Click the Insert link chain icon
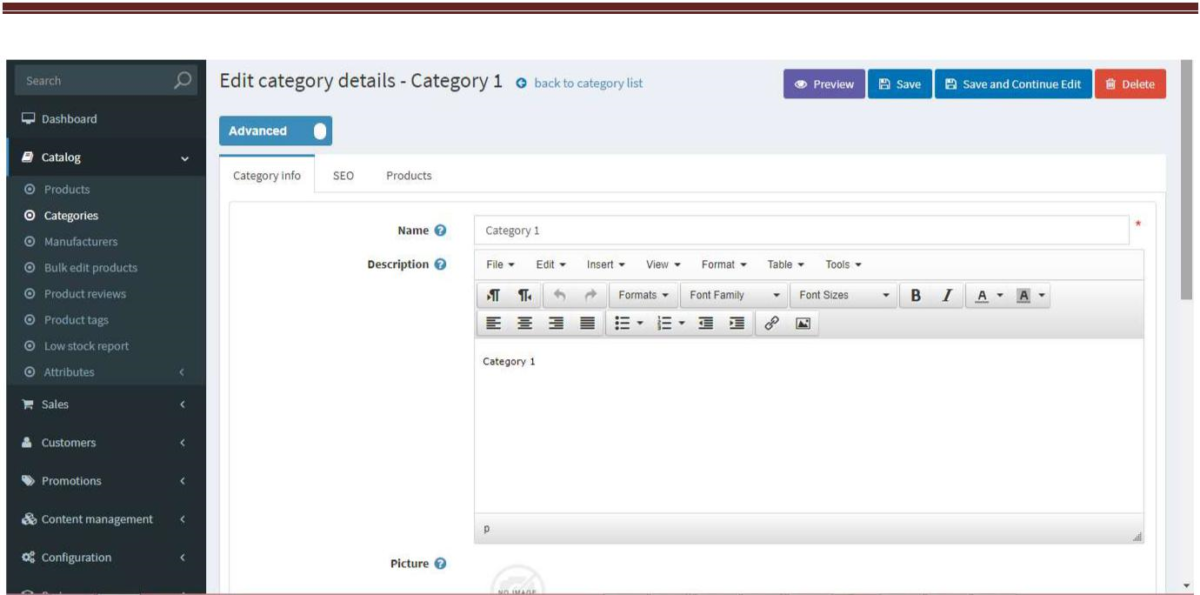1200x595 pixels. pos(771,323)
